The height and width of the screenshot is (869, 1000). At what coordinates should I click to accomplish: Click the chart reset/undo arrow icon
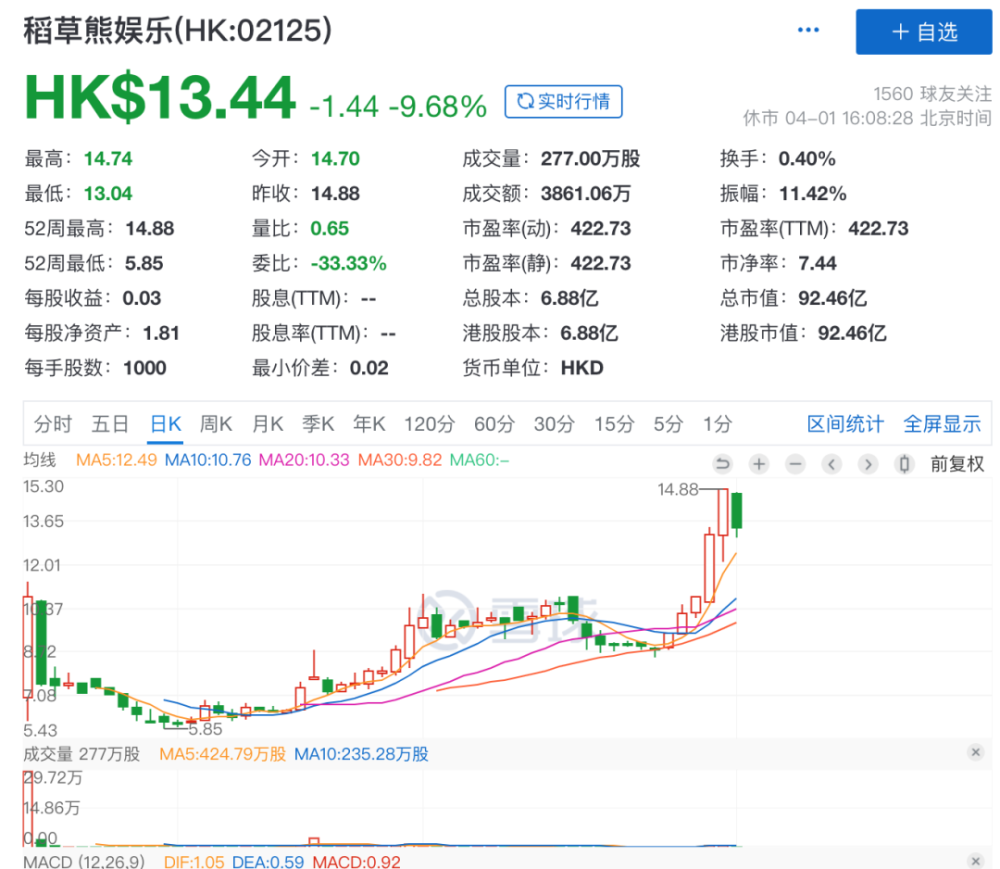723,464
